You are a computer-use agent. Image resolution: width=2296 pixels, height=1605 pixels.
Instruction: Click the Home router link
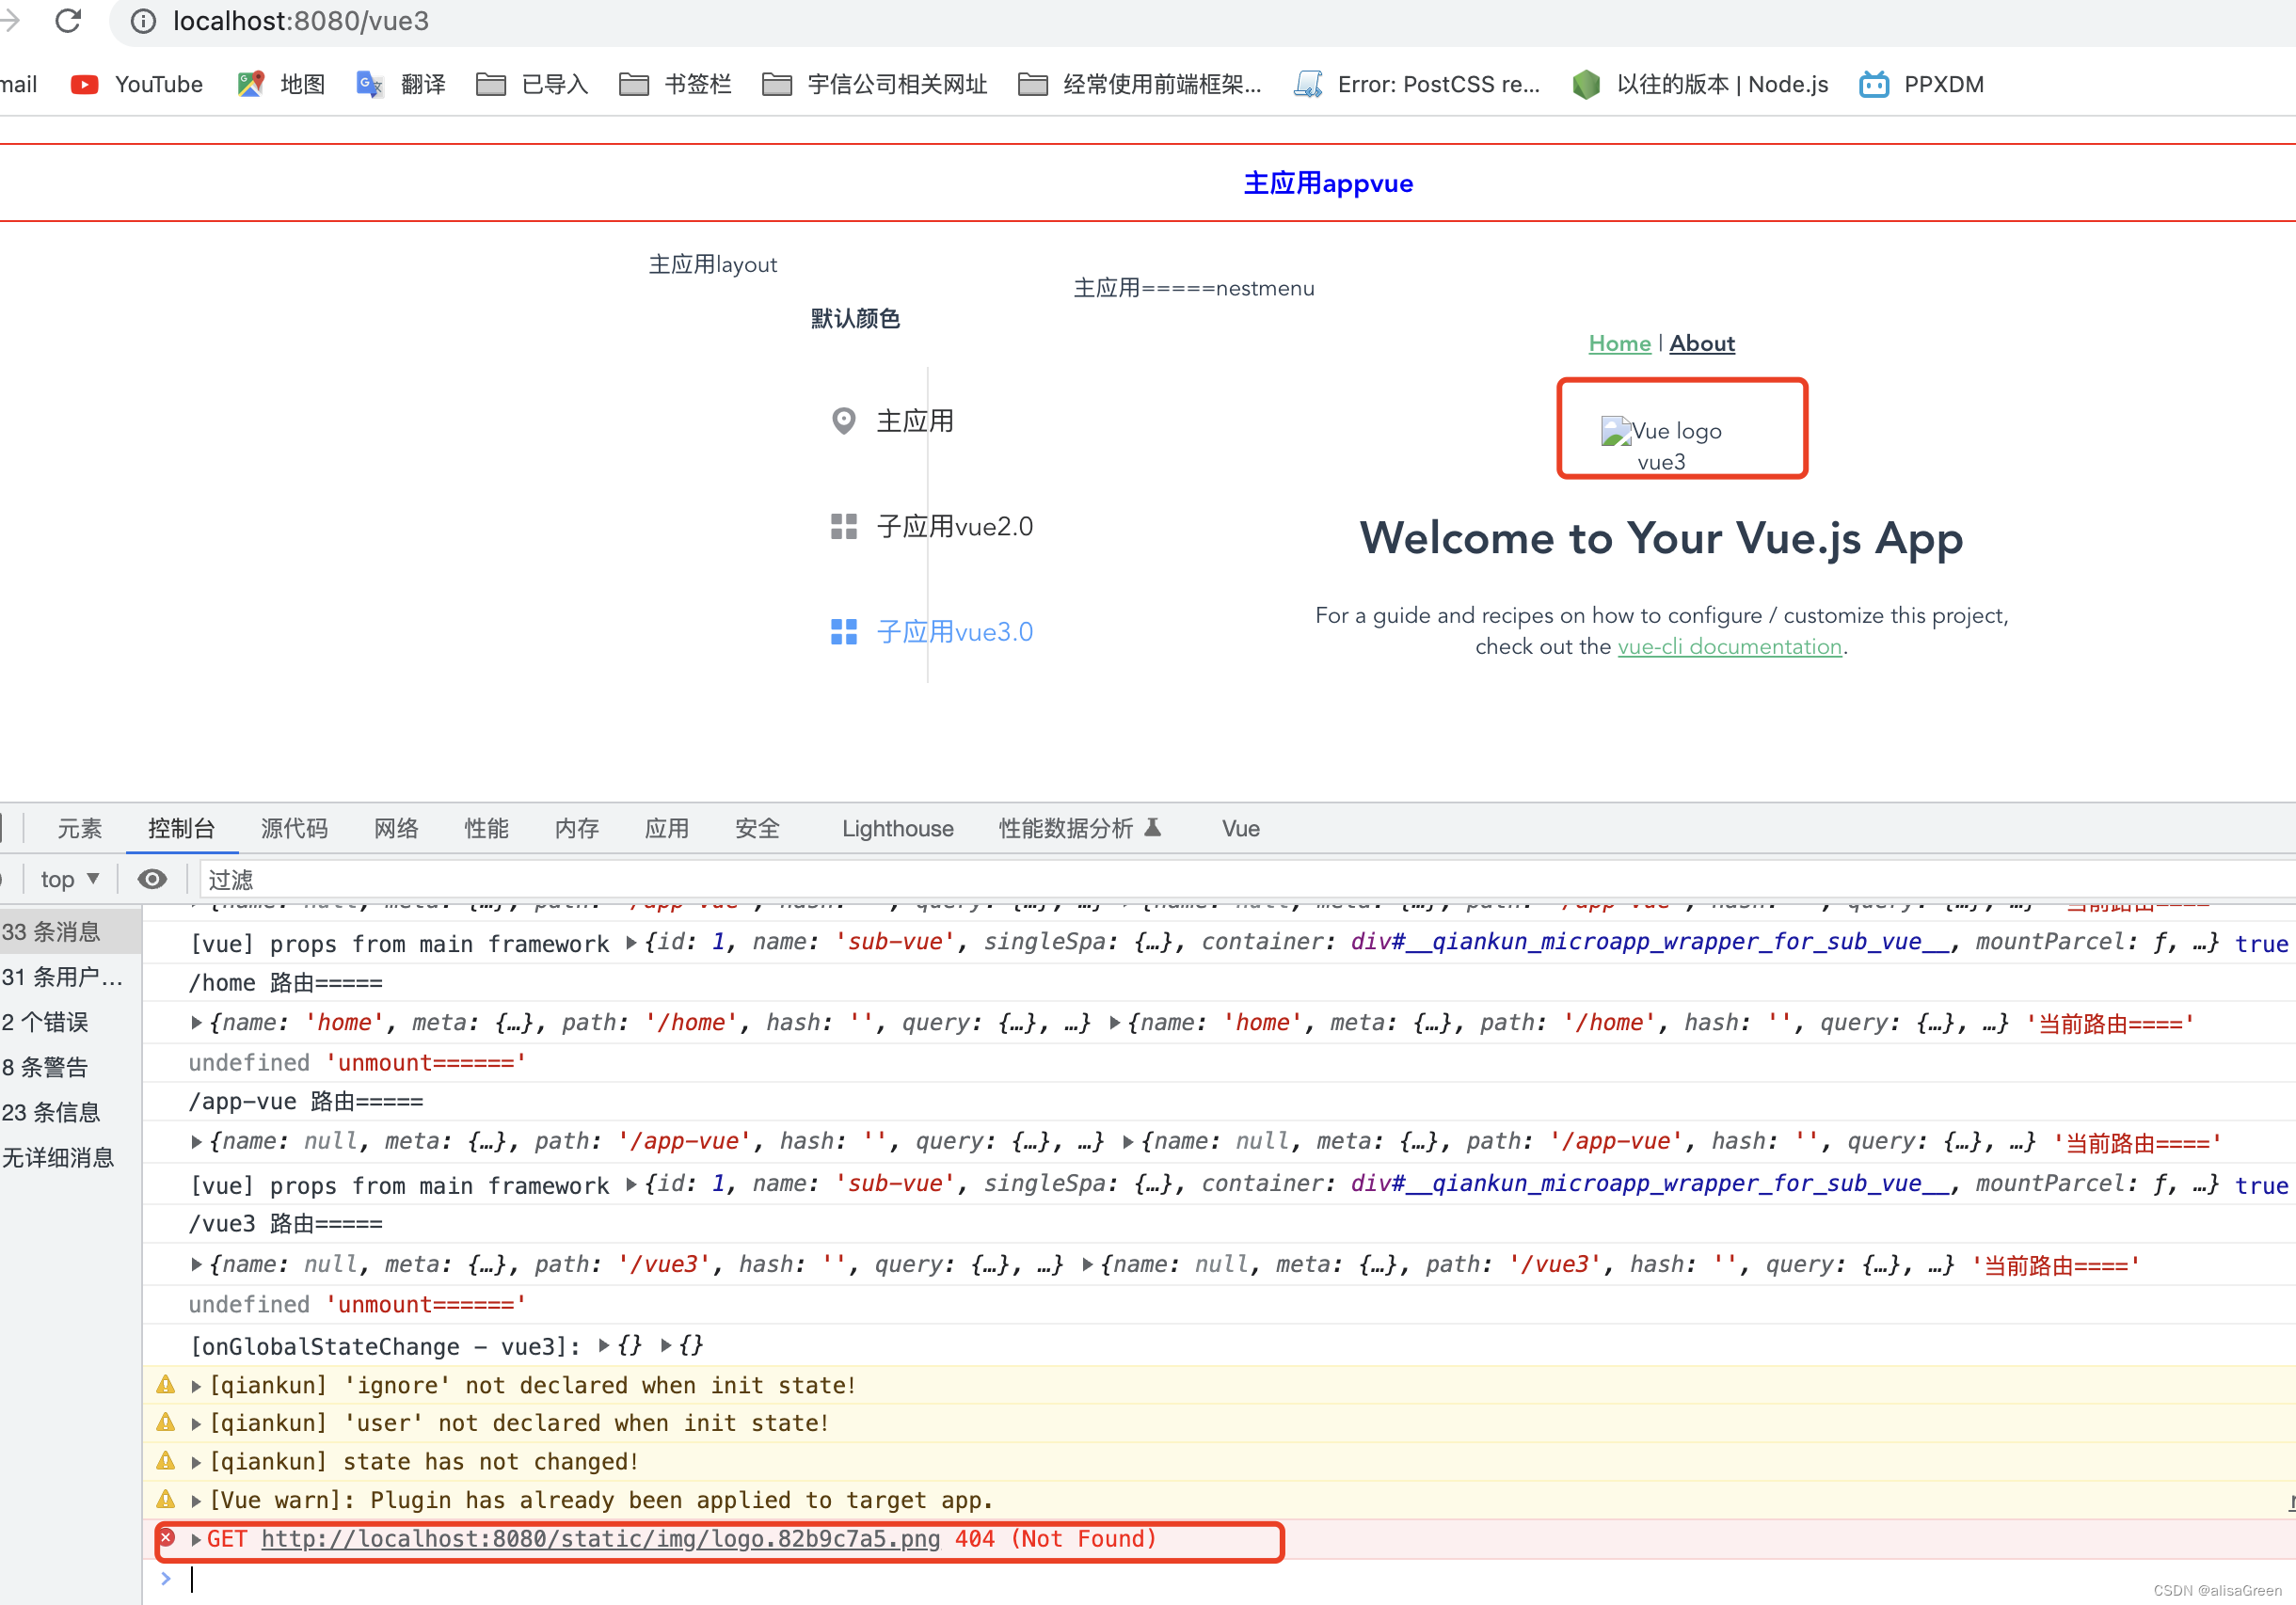(1619, 343)
